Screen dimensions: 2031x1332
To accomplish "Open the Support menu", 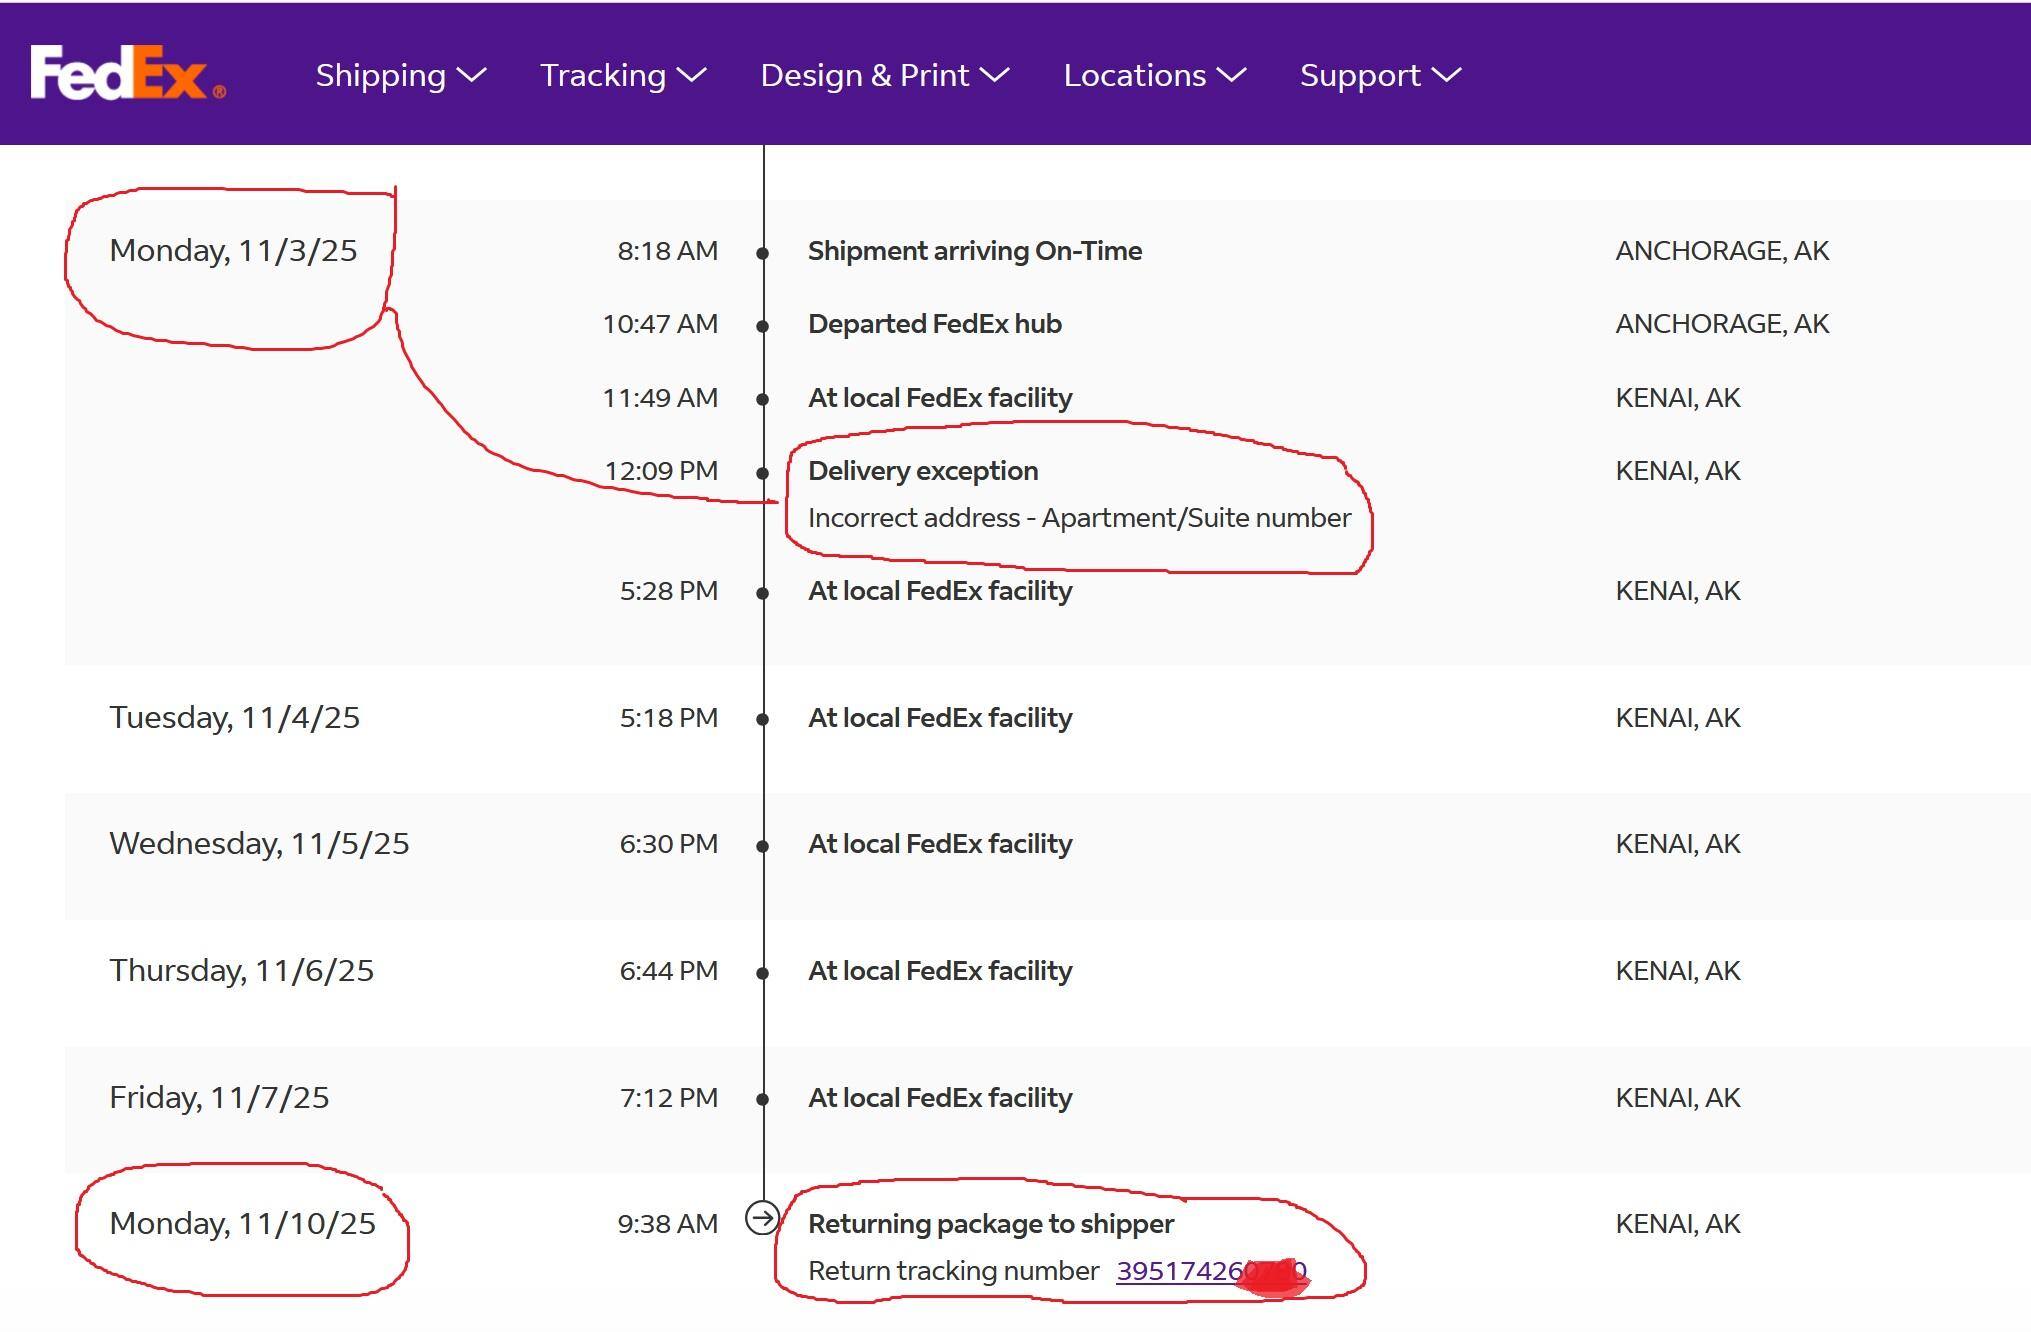I will (x=1359, y=75).
